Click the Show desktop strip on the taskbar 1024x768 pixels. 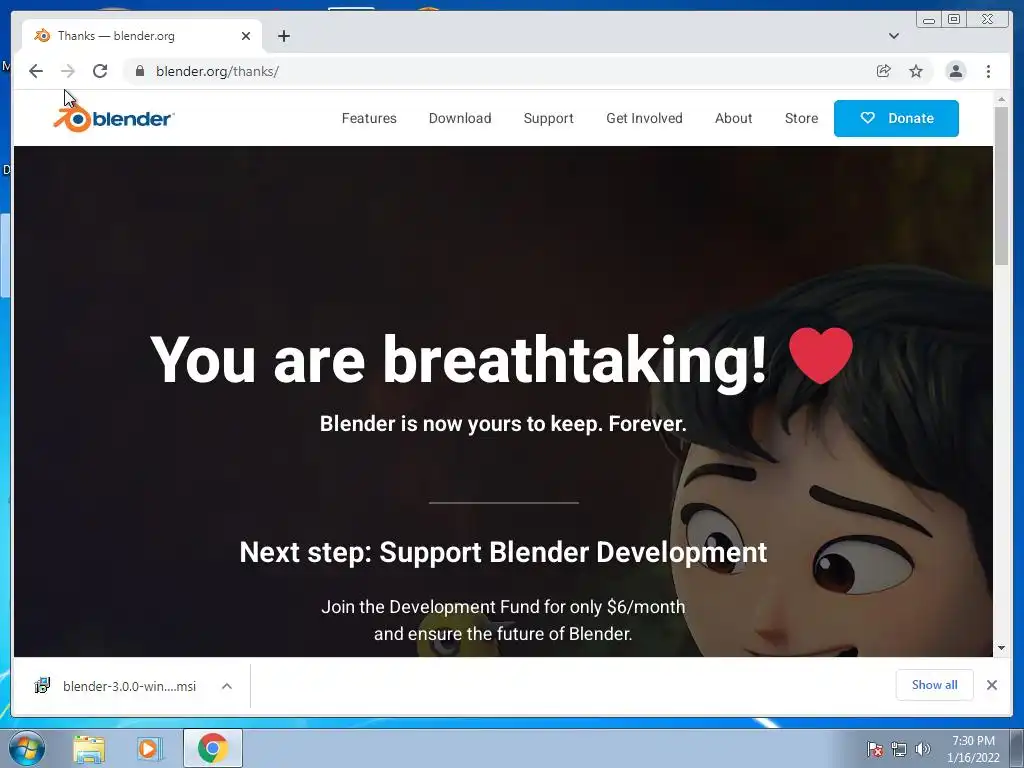click(x=1017, y=748)
